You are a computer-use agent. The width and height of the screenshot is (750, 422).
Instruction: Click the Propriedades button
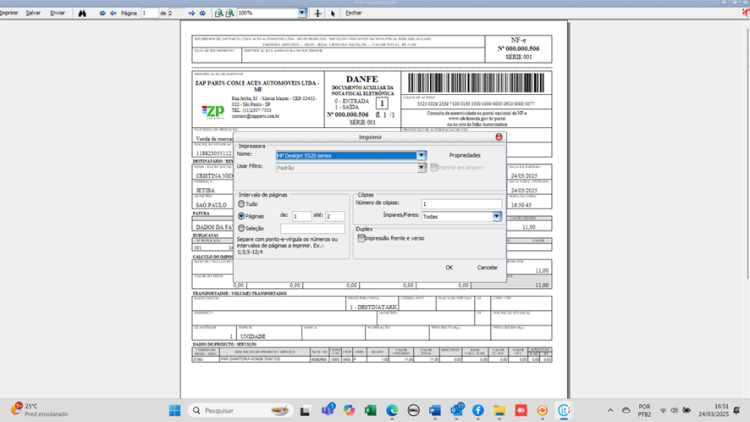click(x=464, y=155)
